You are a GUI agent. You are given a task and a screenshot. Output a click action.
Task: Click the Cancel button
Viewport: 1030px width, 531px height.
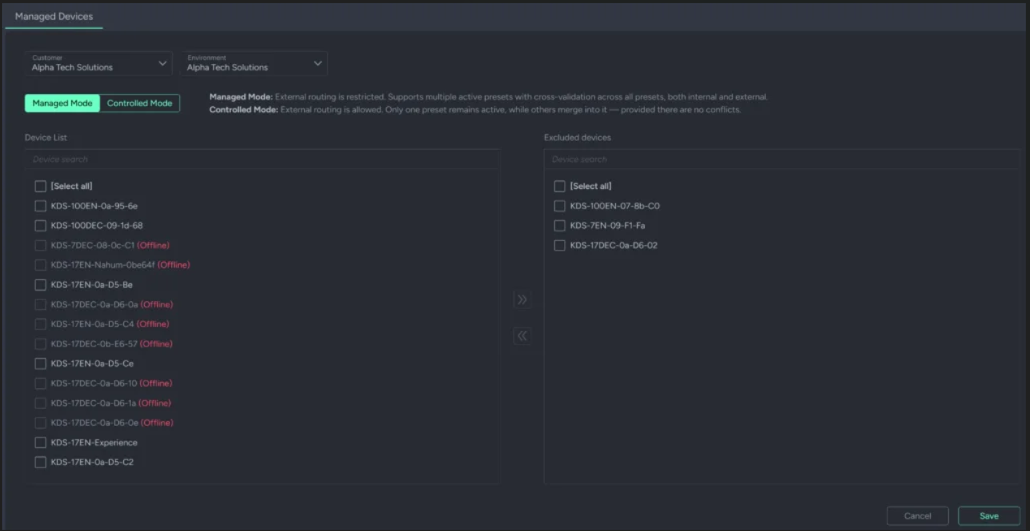(917, 516)
